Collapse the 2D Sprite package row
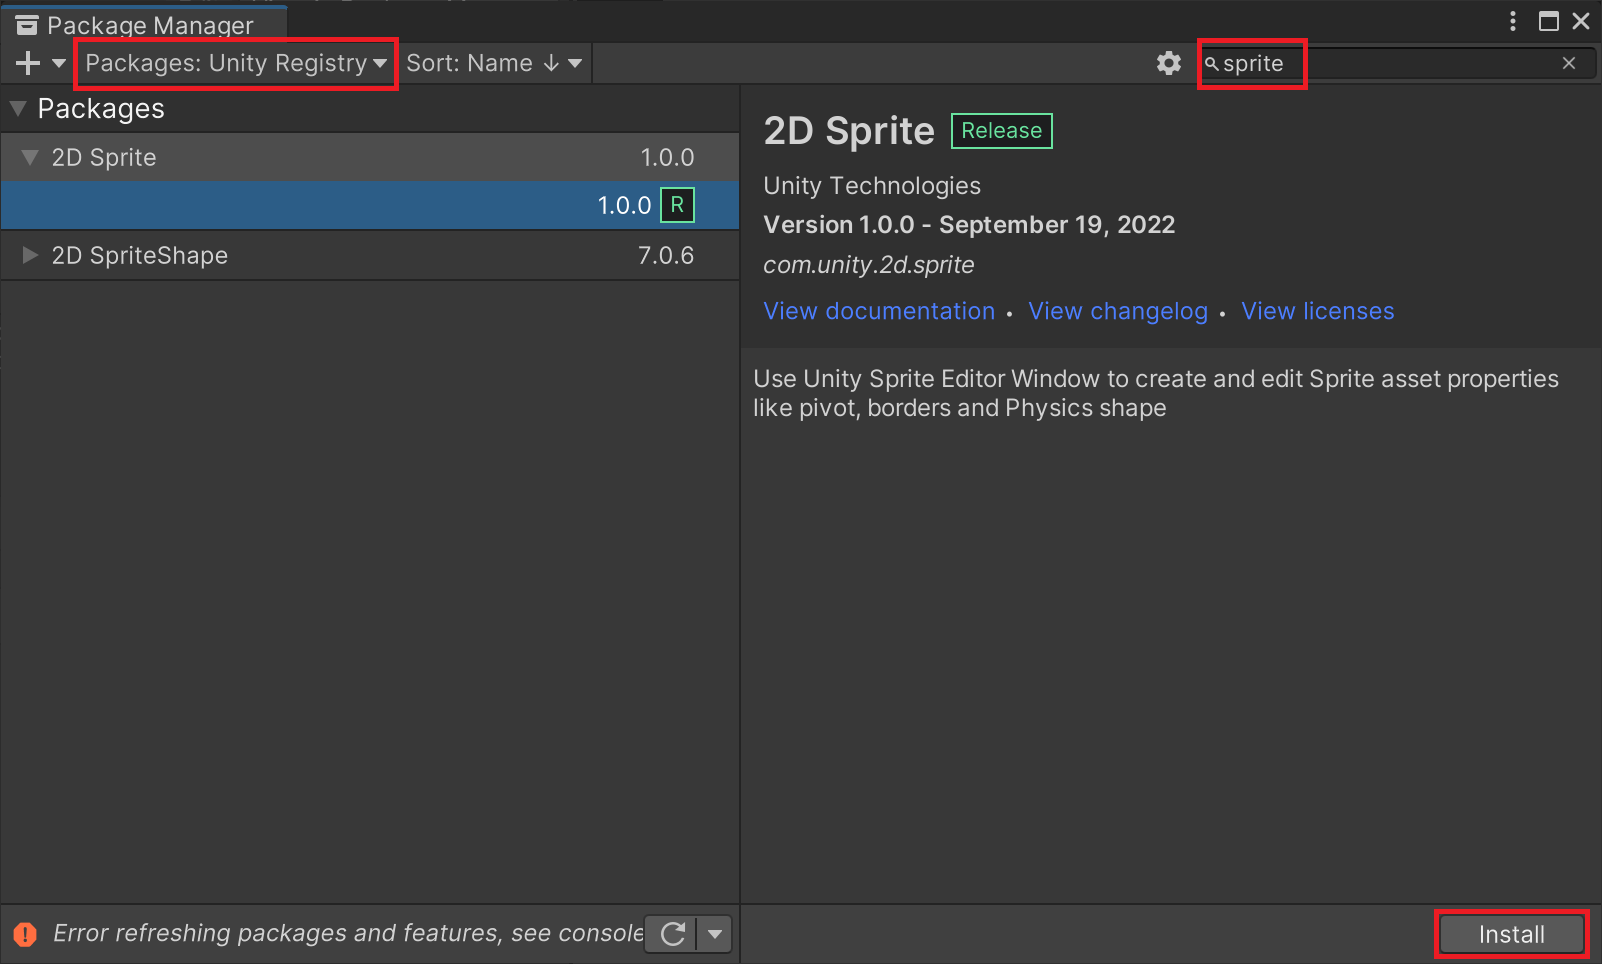1602x964 pixels. 30,157
